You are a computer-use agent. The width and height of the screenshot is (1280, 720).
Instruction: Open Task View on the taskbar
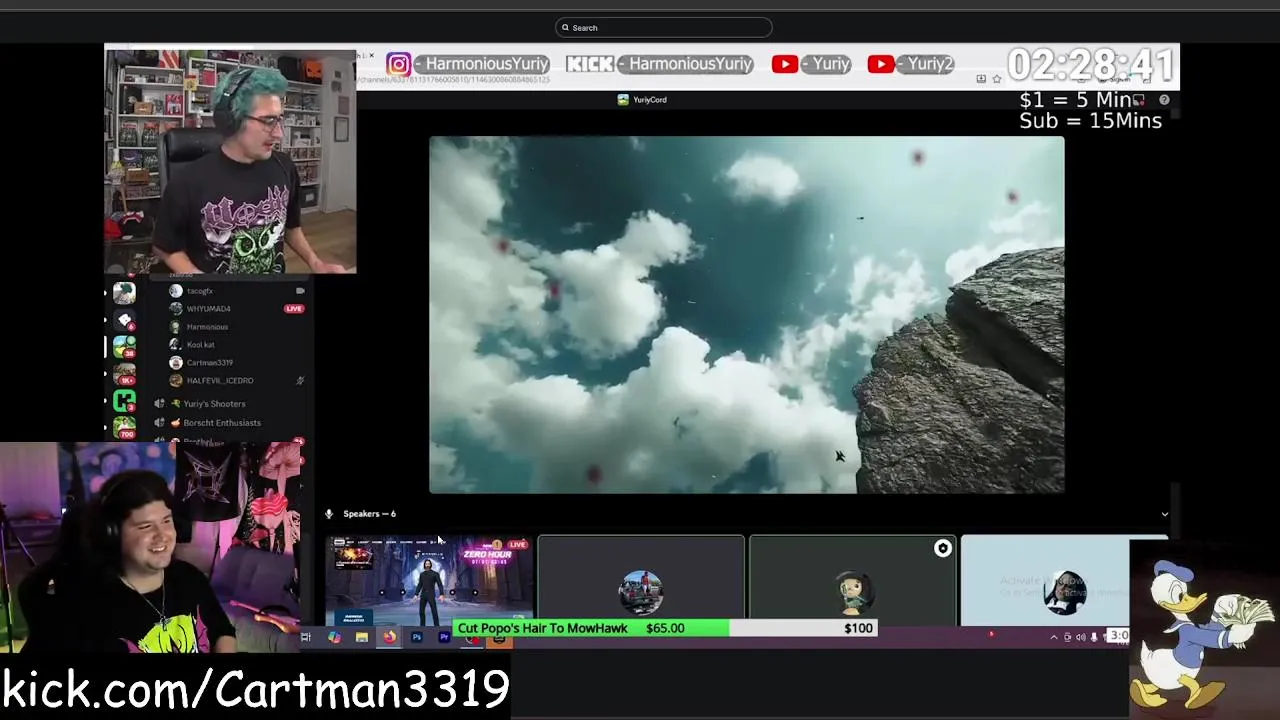point(306,637)
